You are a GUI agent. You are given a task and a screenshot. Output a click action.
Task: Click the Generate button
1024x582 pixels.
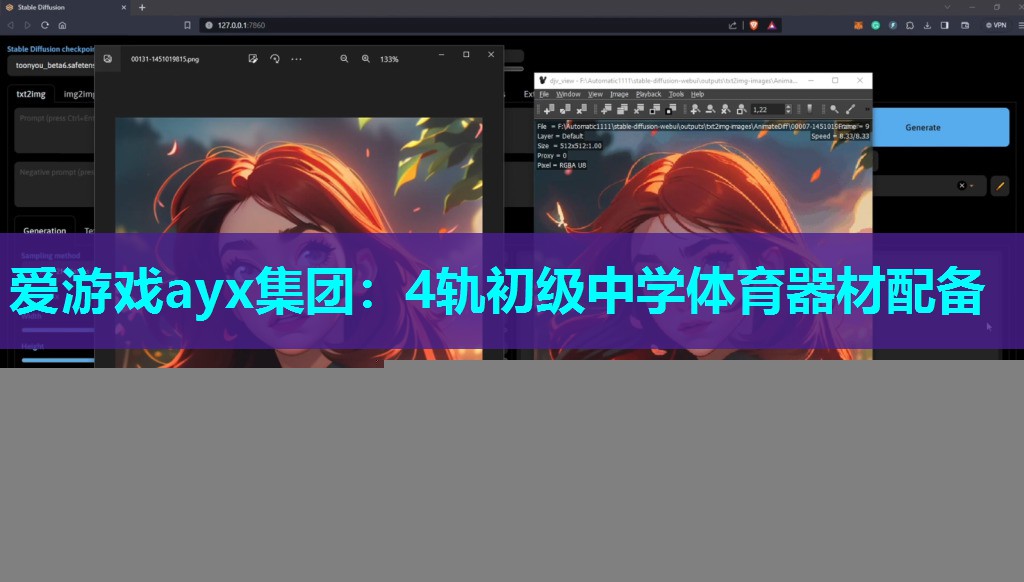(940, 127)
